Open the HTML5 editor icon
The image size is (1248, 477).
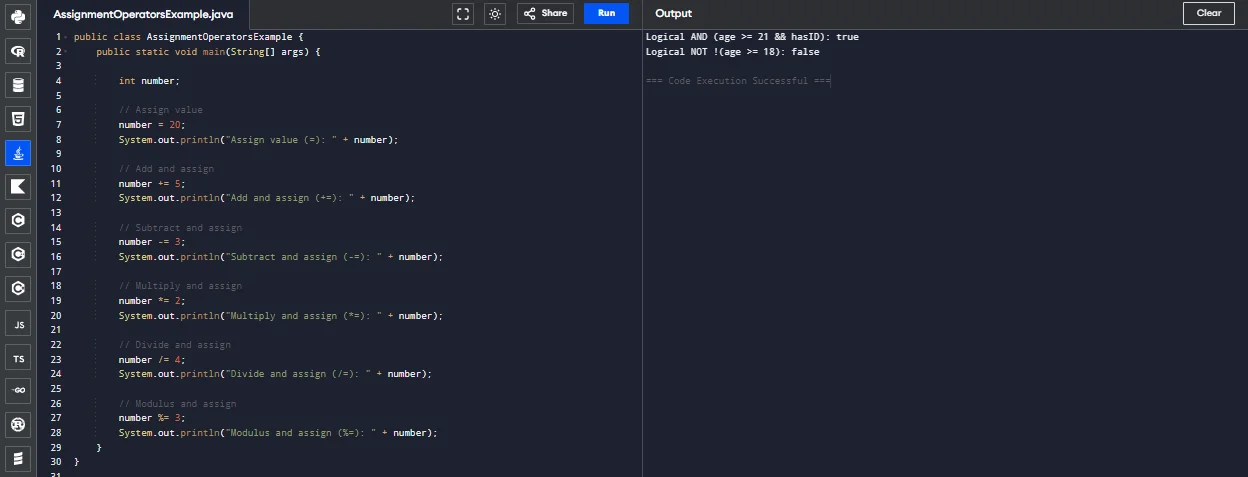(18, 119)
